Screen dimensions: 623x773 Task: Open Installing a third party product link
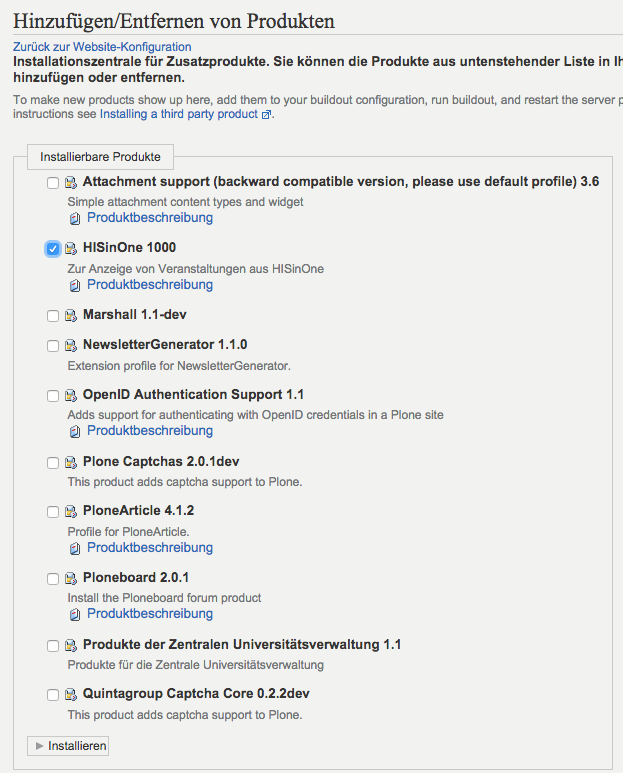coord(179,114)
